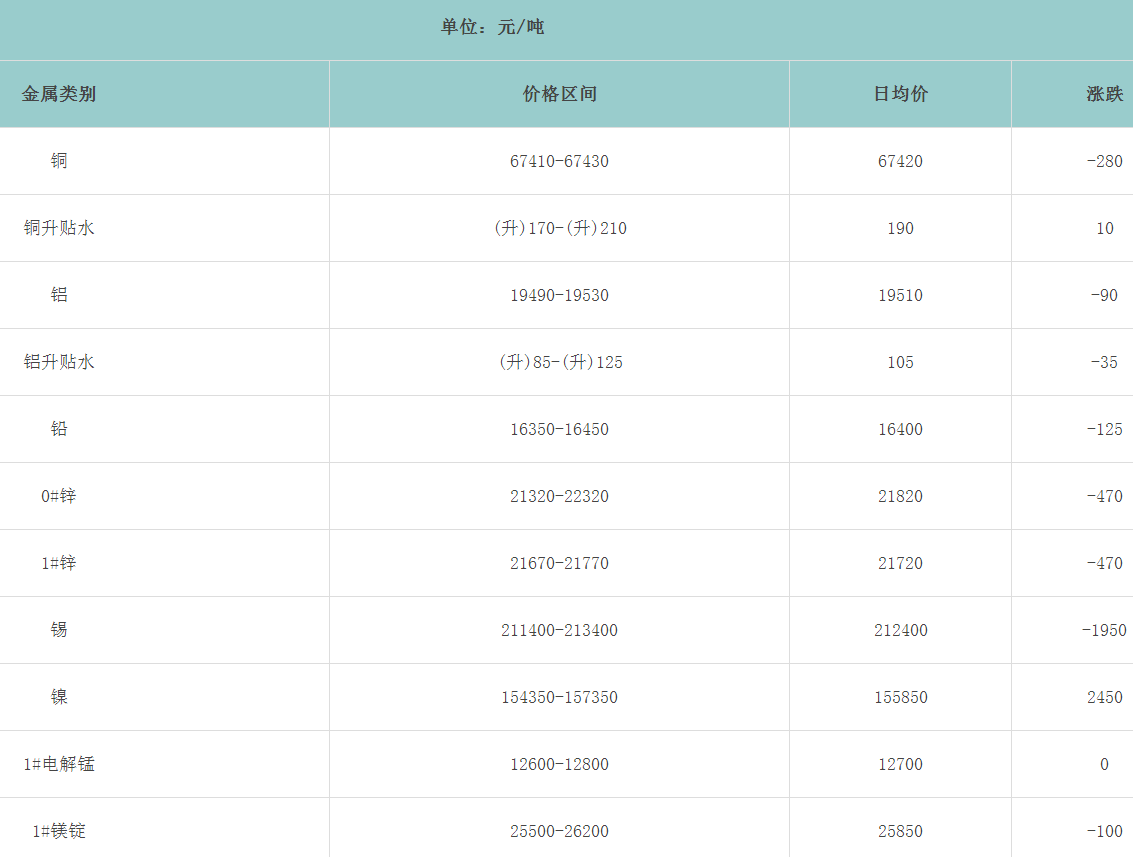Click the 0#锌 row label

point(59,496)
